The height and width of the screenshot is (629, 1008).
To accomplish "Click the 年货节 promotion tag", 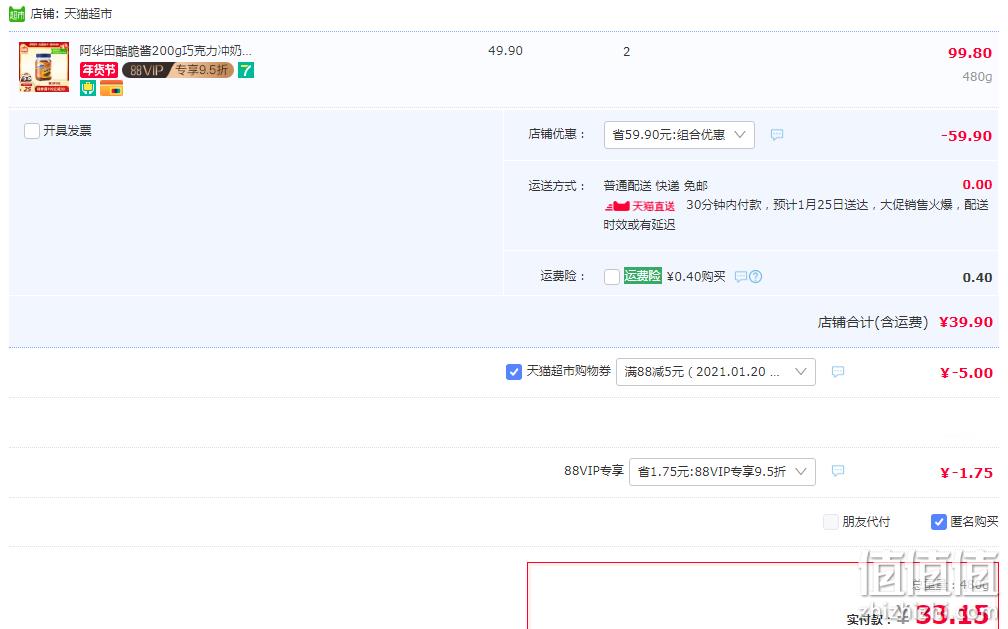I will (98, 69).
